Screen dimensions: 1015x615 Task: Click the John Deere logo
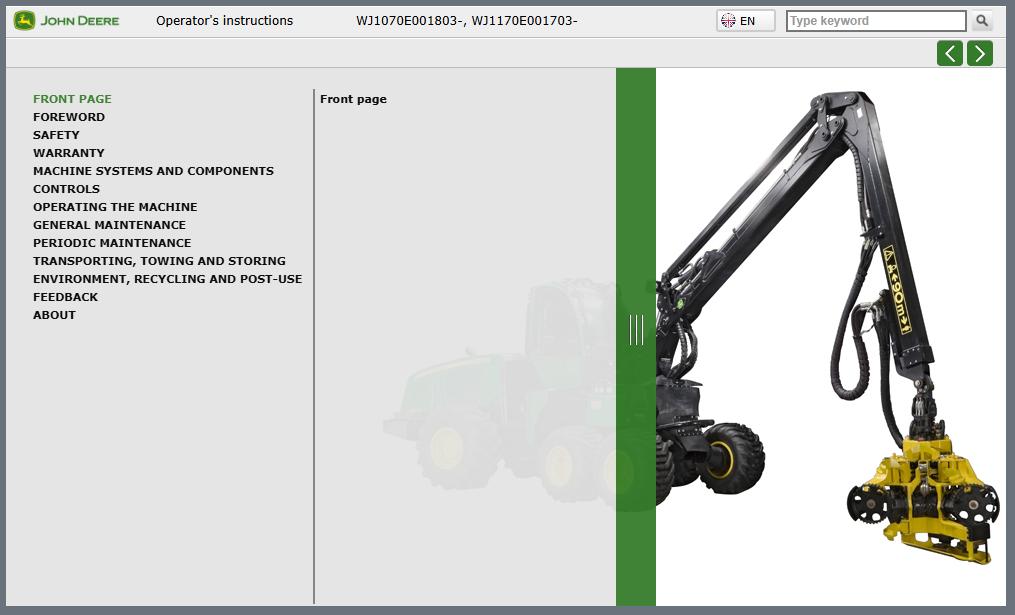[67, 21]
